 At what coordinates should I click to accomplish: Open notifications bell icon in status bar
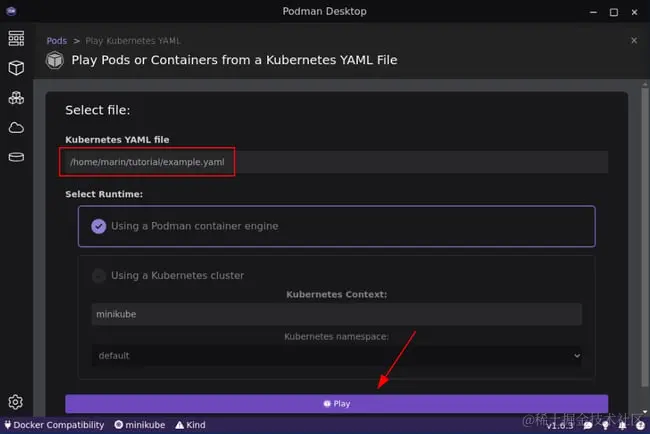point(622,426)
